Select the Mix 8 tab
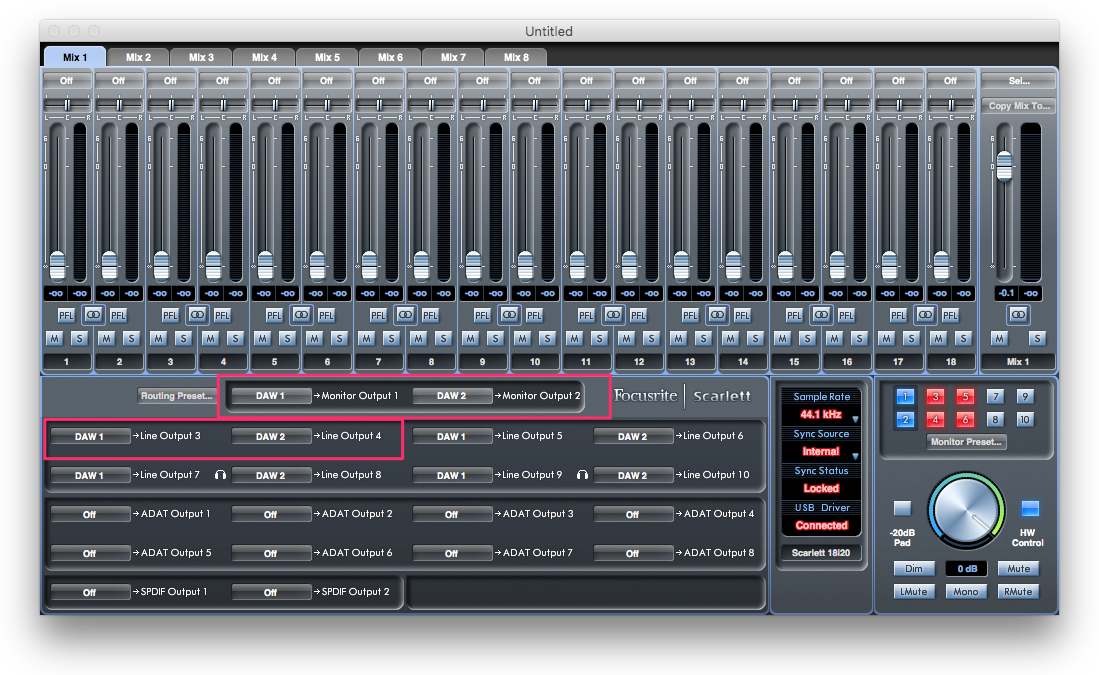The image size is (1099, 675). tap(517, 57)
